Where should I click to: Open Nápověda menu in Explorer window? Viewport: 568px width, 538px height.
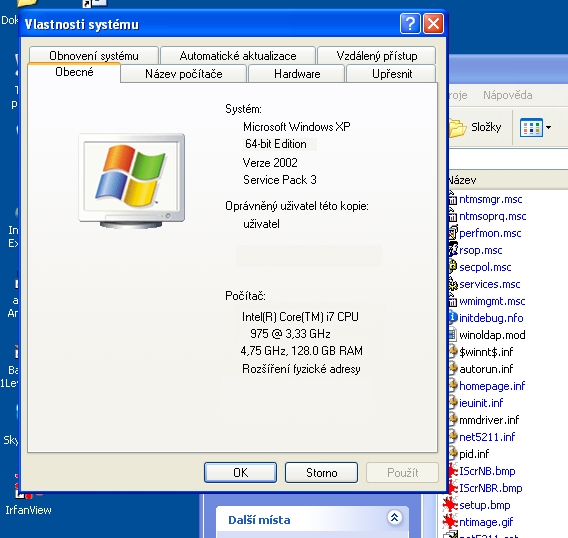(x=508, y=95)
